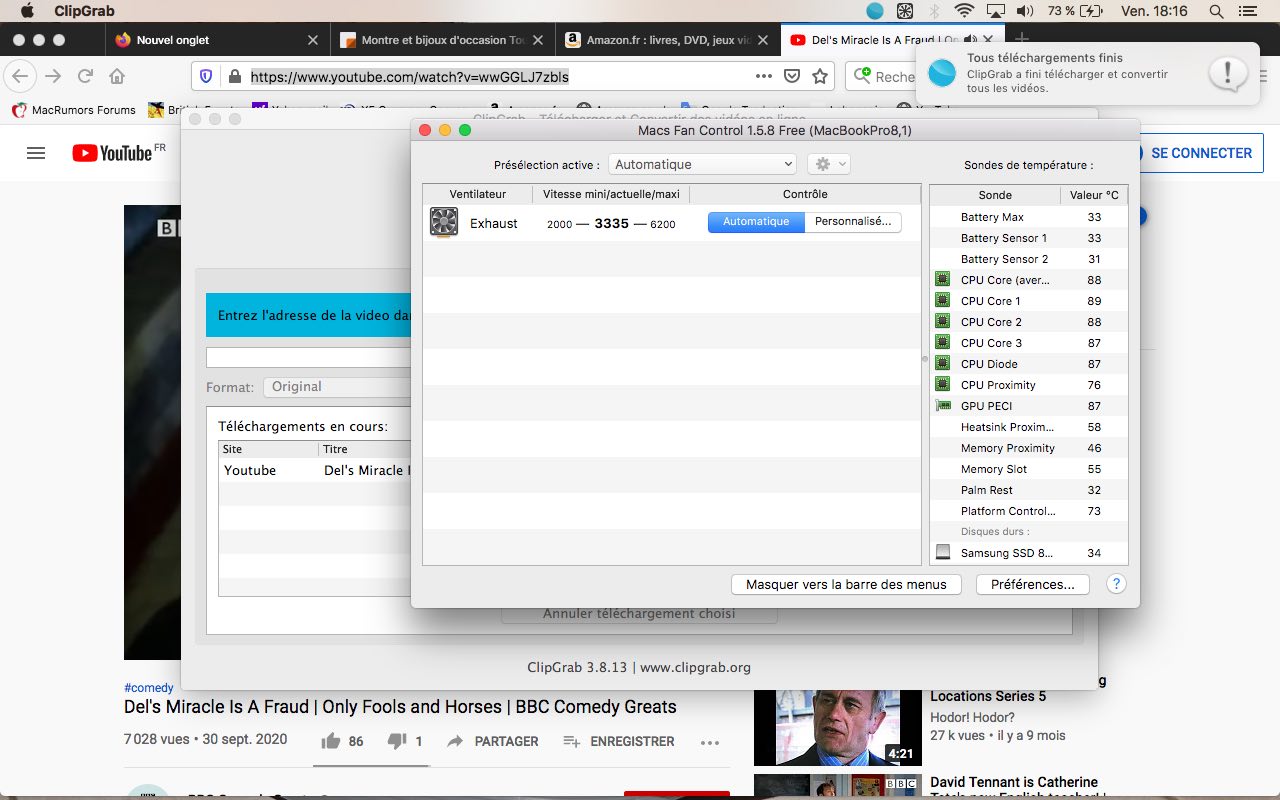Click the #comedy hashtag link

click(149, 688)
